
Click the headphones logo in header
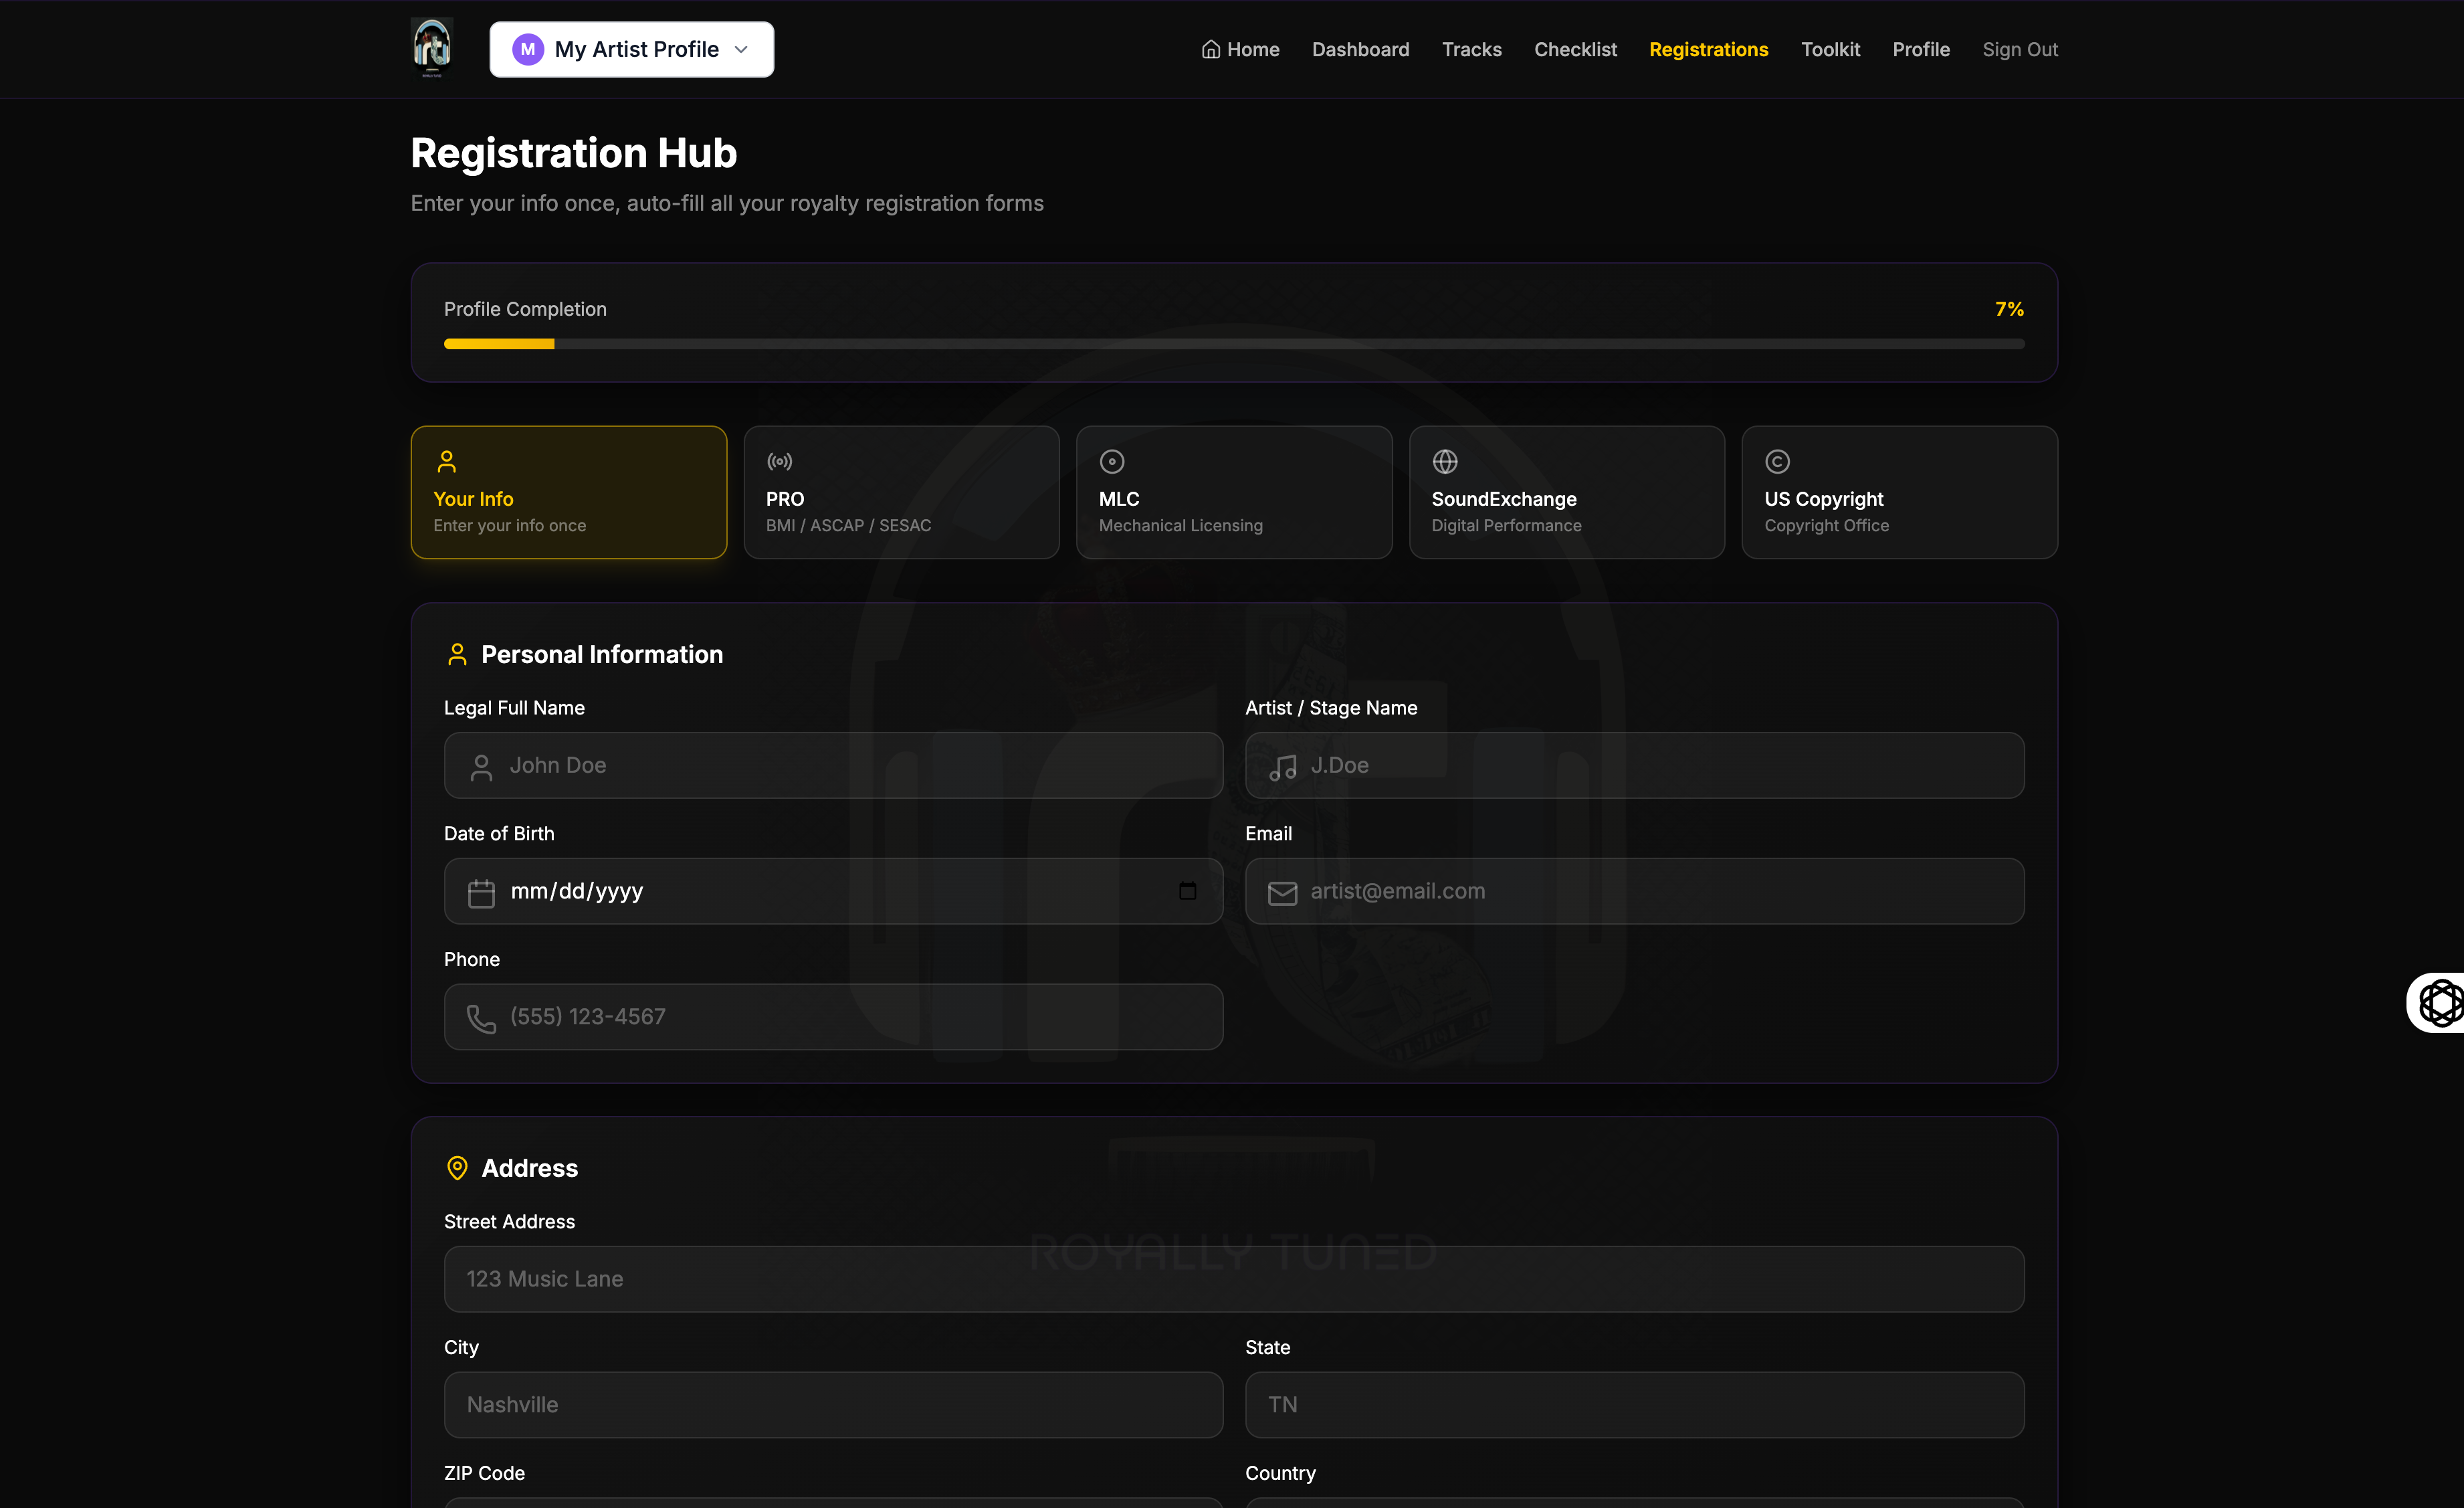click(432, 48)
